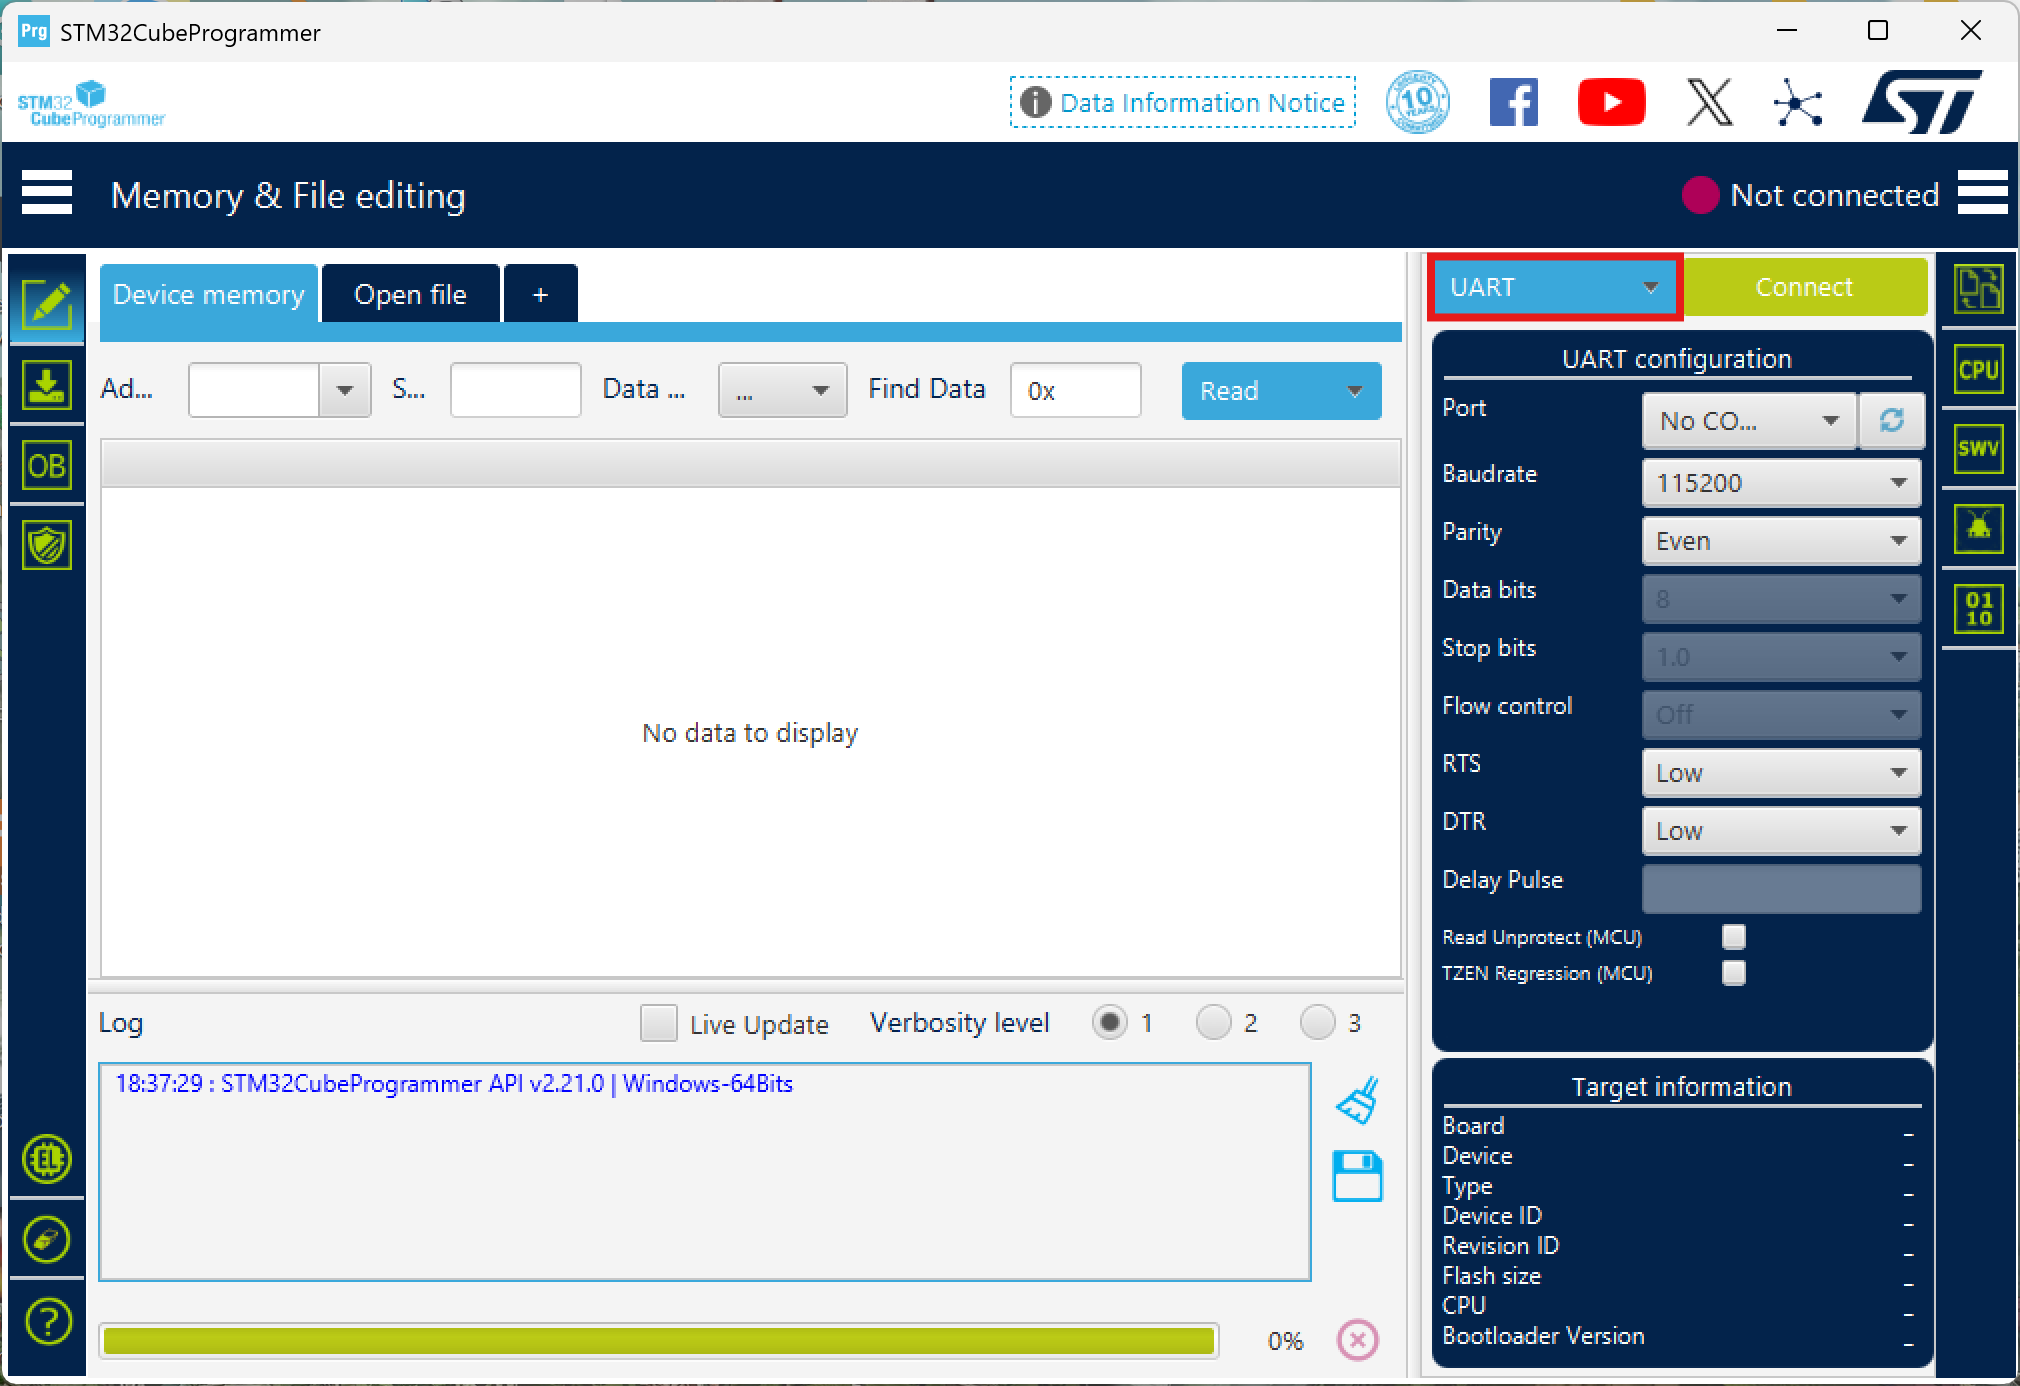Check the Read Unprotect (MCU) box

(1733, 937)
